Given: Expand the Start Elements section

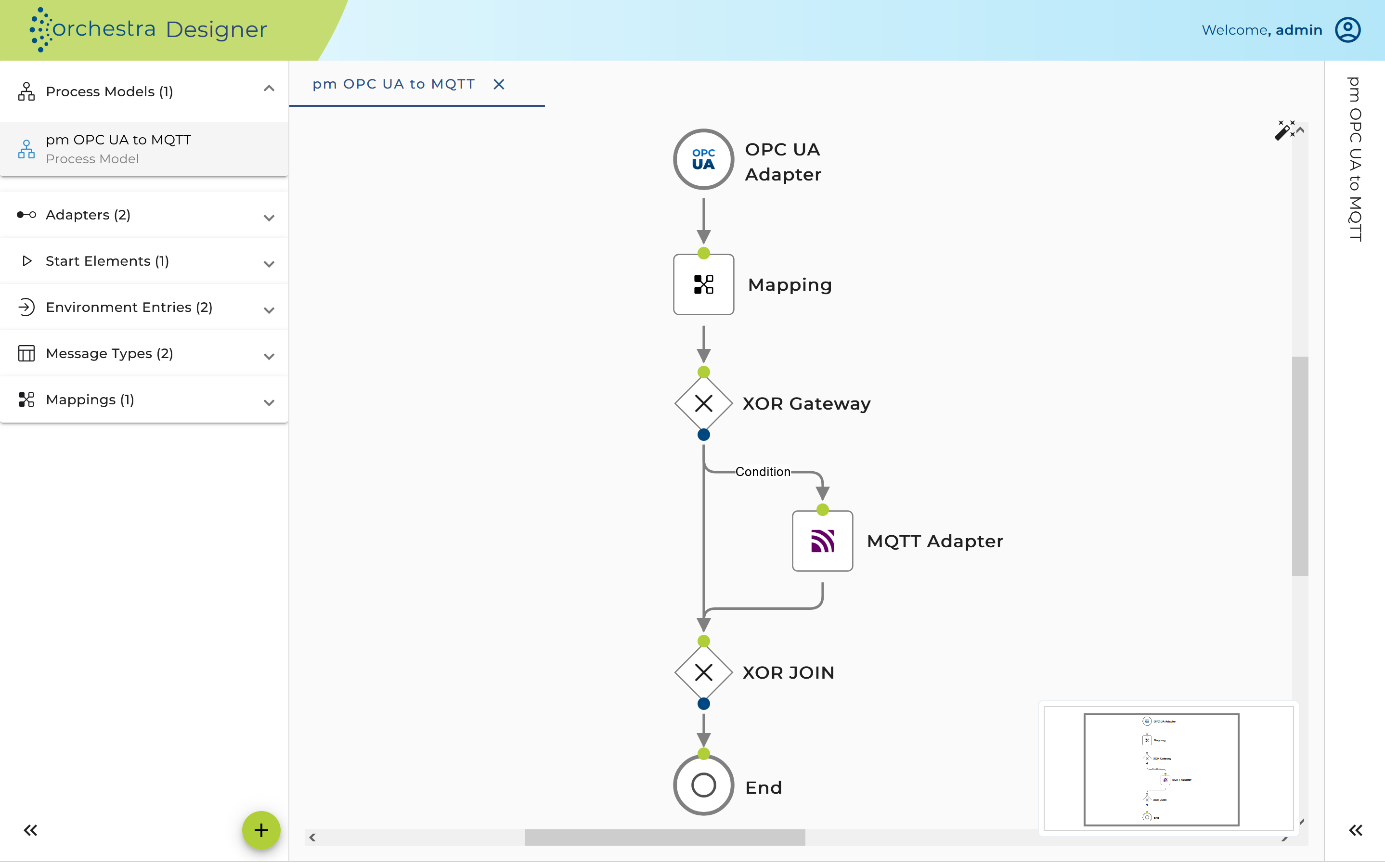Looking at the screenshot, I should coord(269,263).
